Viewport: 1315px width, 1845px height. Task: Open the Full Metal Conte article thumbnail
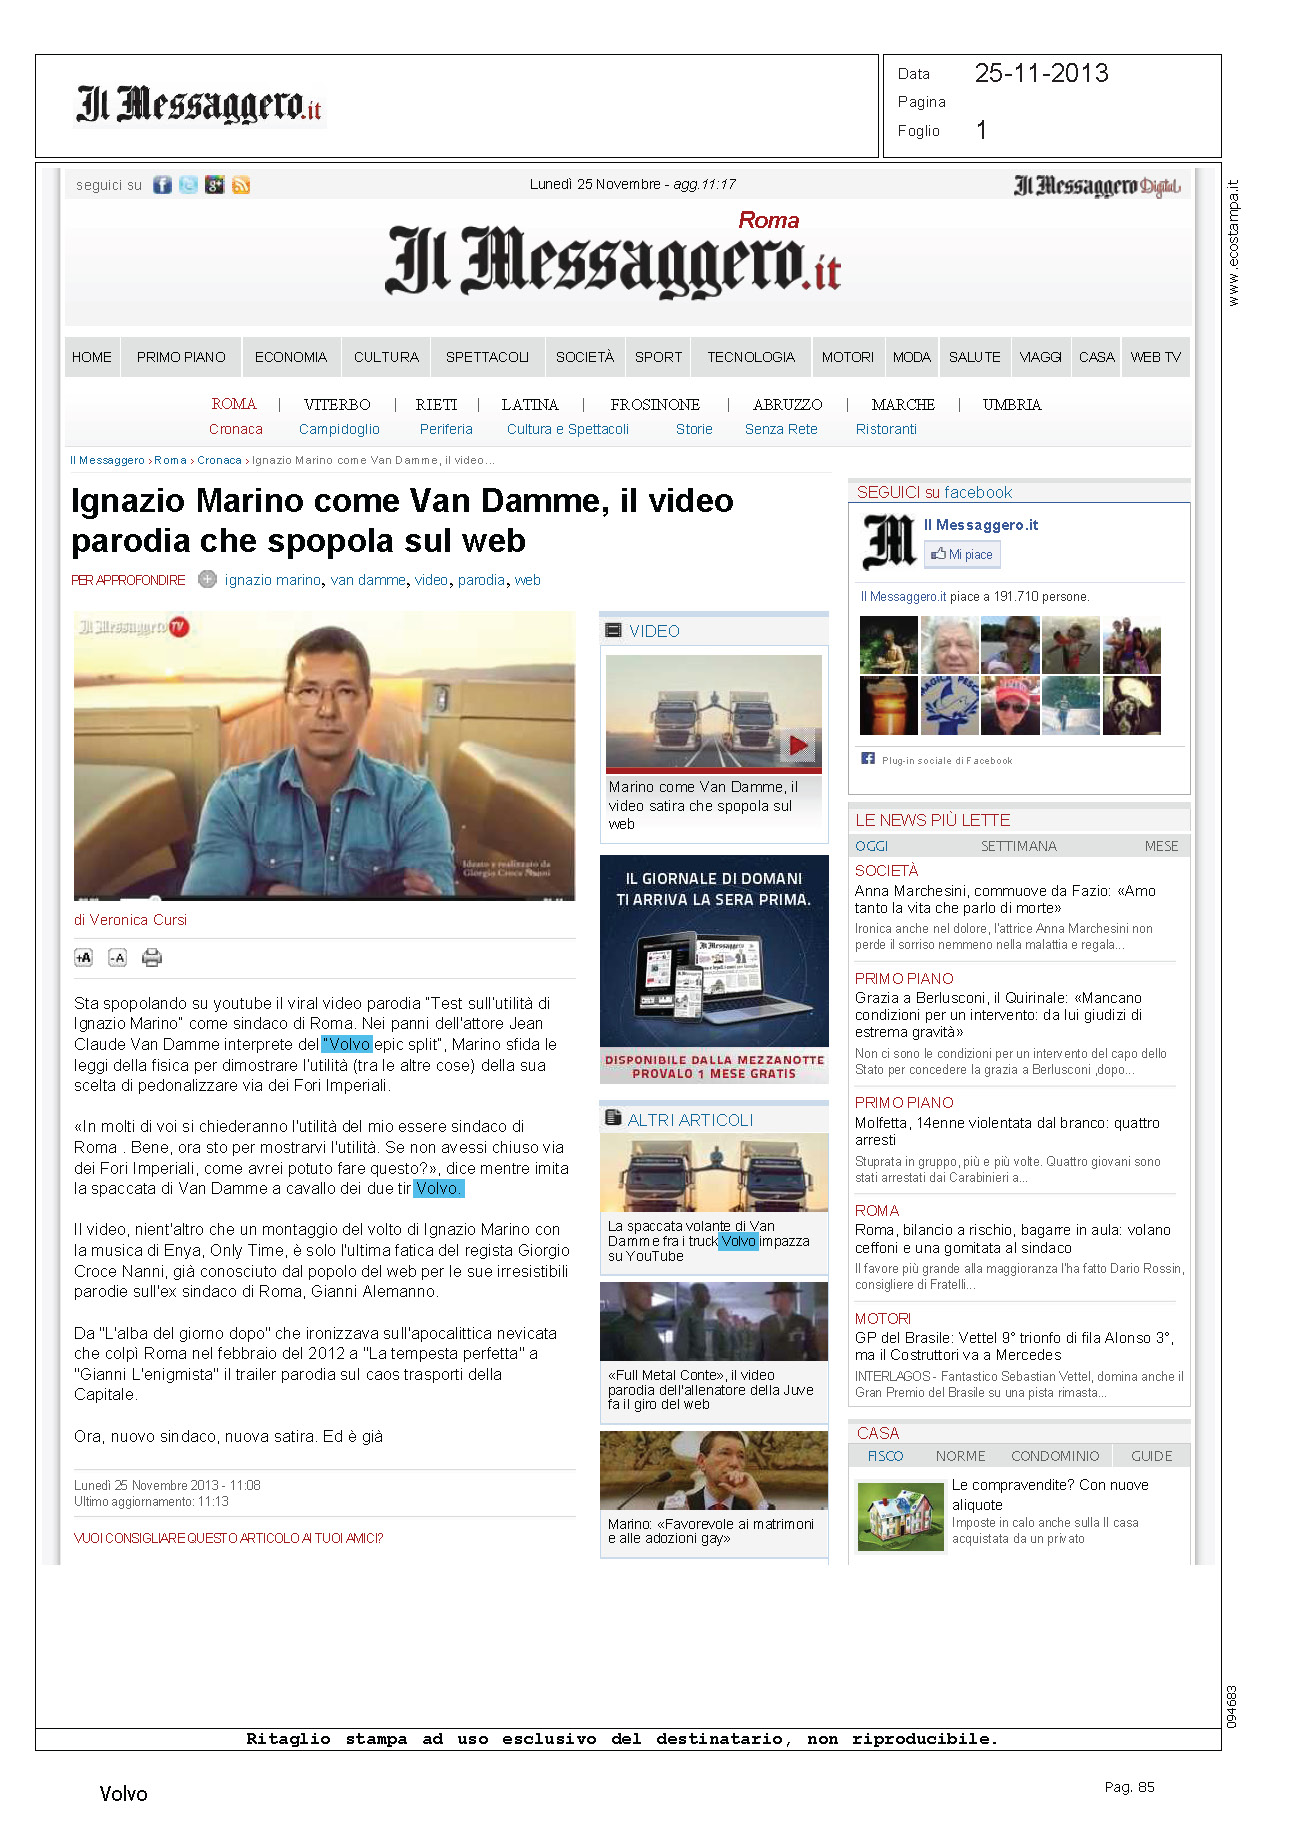click(x=714, y=1322)
